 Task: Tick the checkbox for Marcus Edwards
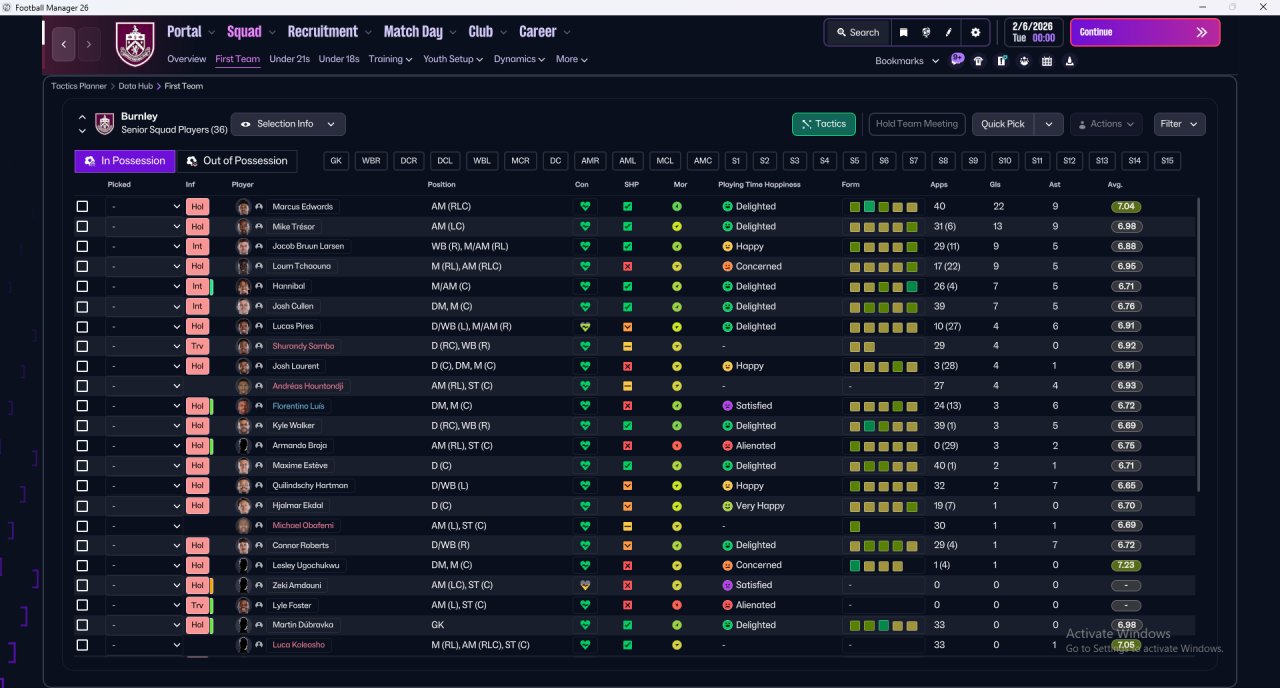pos(82,207)
